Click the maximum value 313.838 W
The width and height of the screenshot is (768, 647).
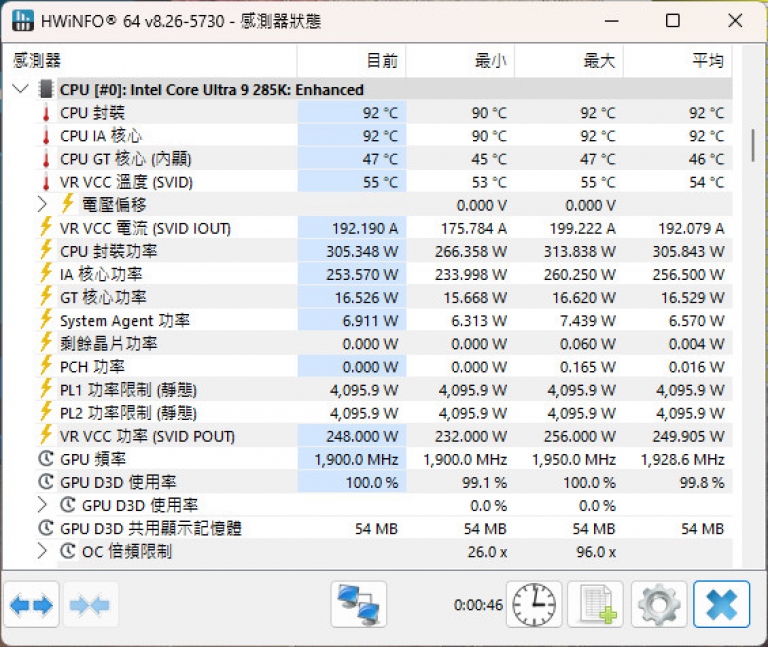[x=579, y=251]
